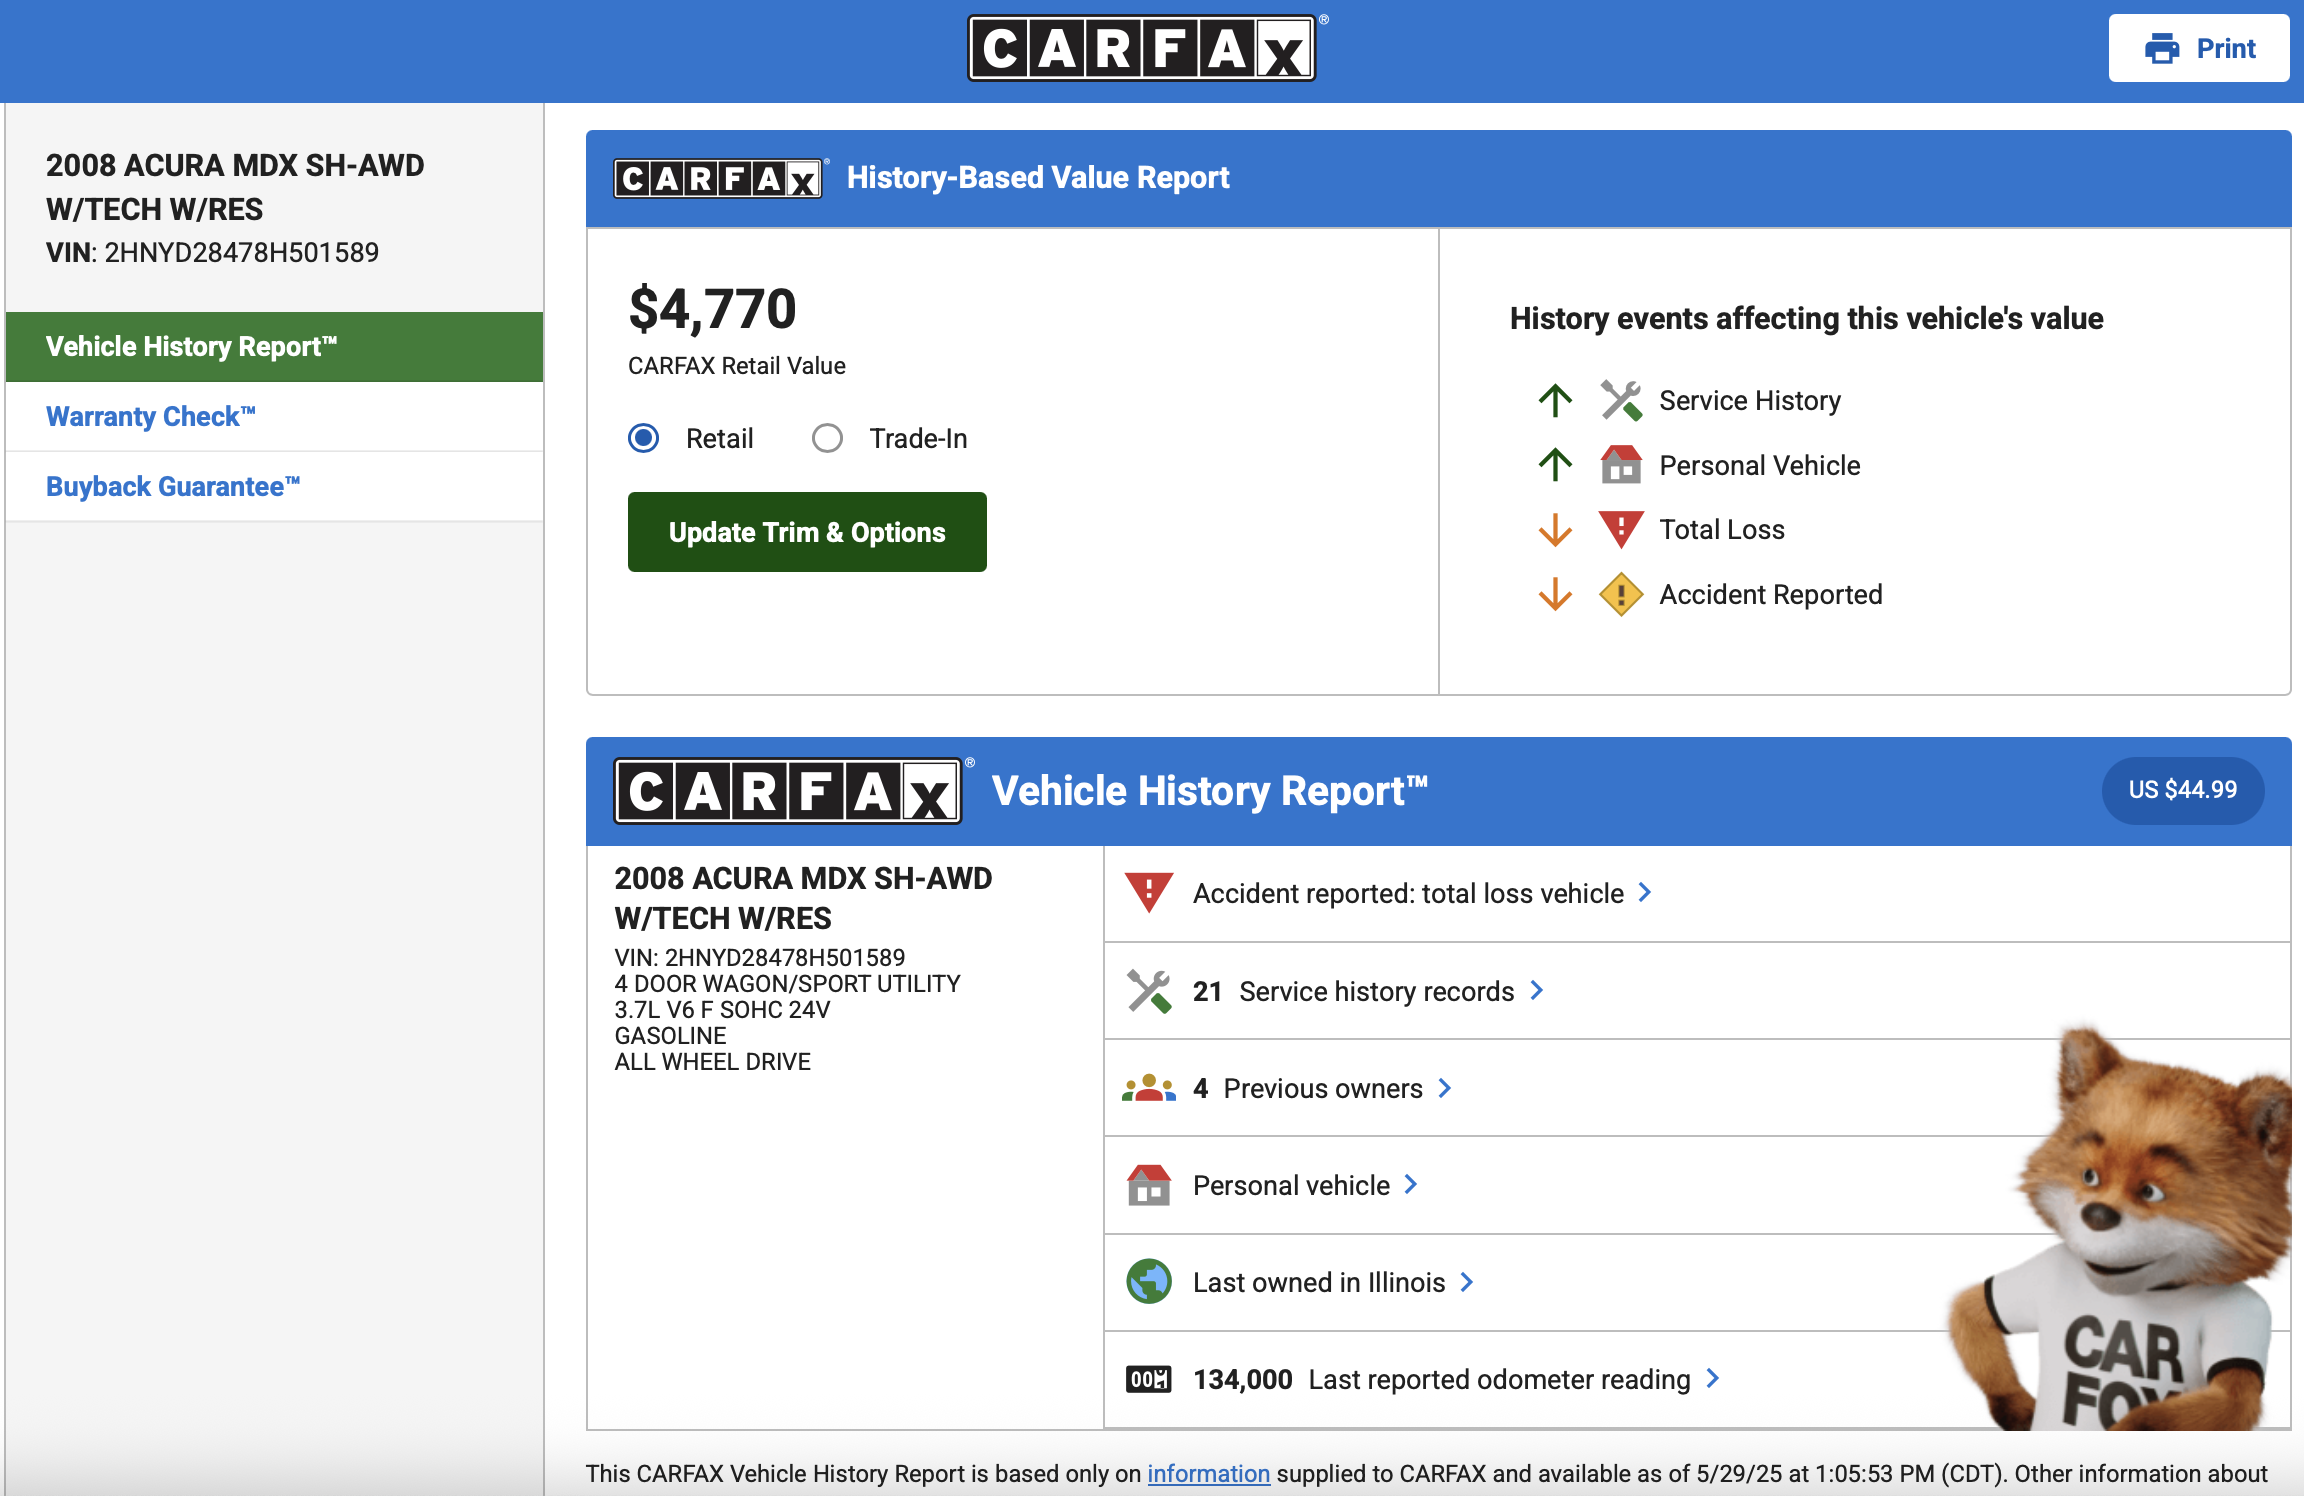Expand the Last reported odometer reading chevron
Viewport: 2304px width, 1496px height.
[1713, 1378]
